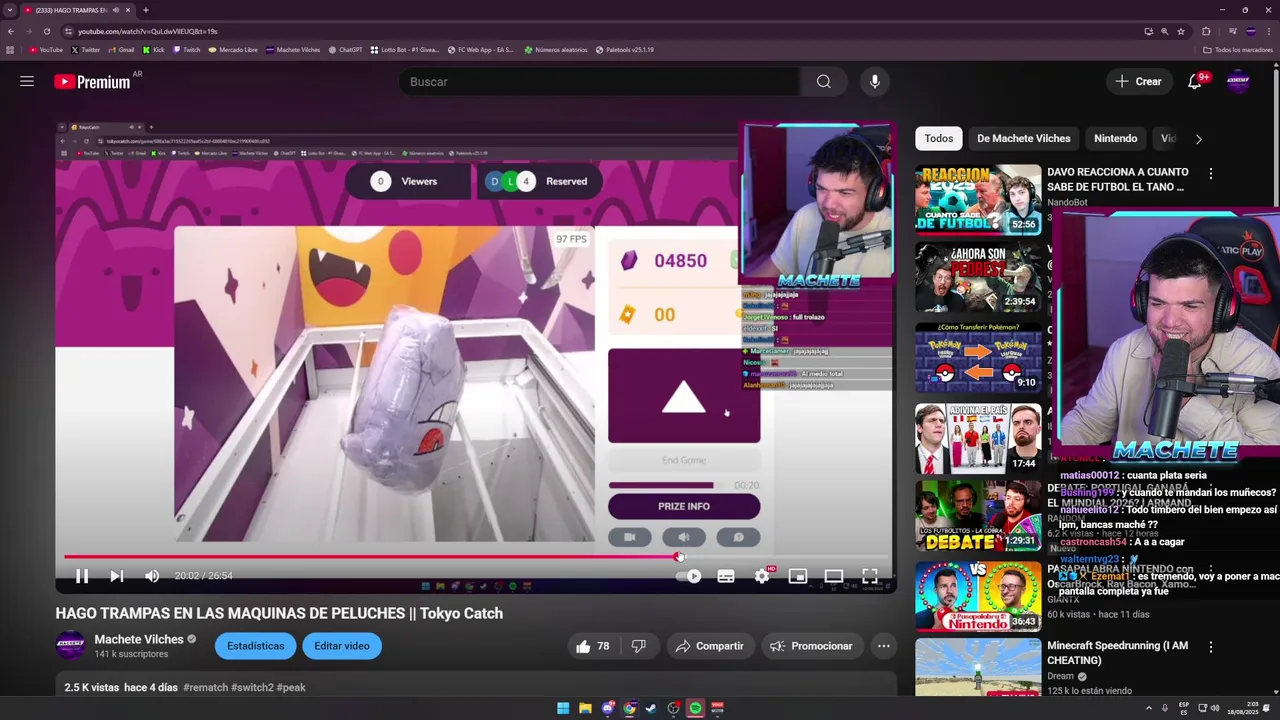Screen dimensions: 1280x720
Task: Select the Nintendo filter chip
Action: coord(1115,139)
